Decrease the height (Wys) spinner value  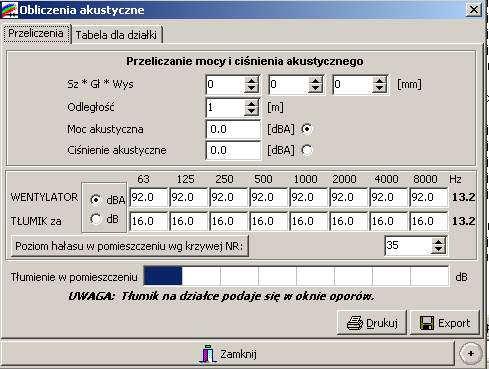click(379, 89)
